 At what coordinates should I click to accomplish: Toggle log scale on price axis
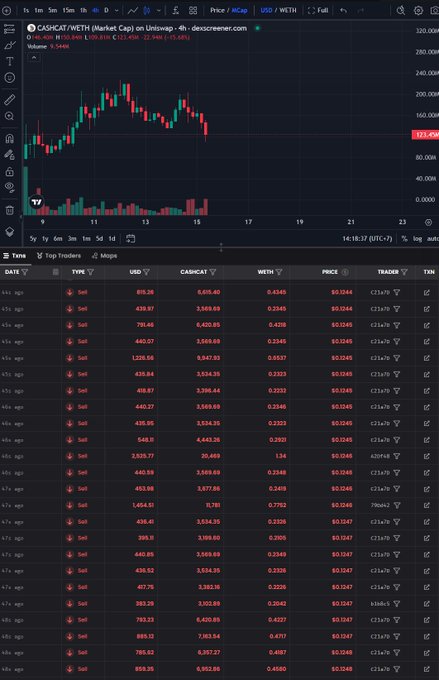point(417,239)
